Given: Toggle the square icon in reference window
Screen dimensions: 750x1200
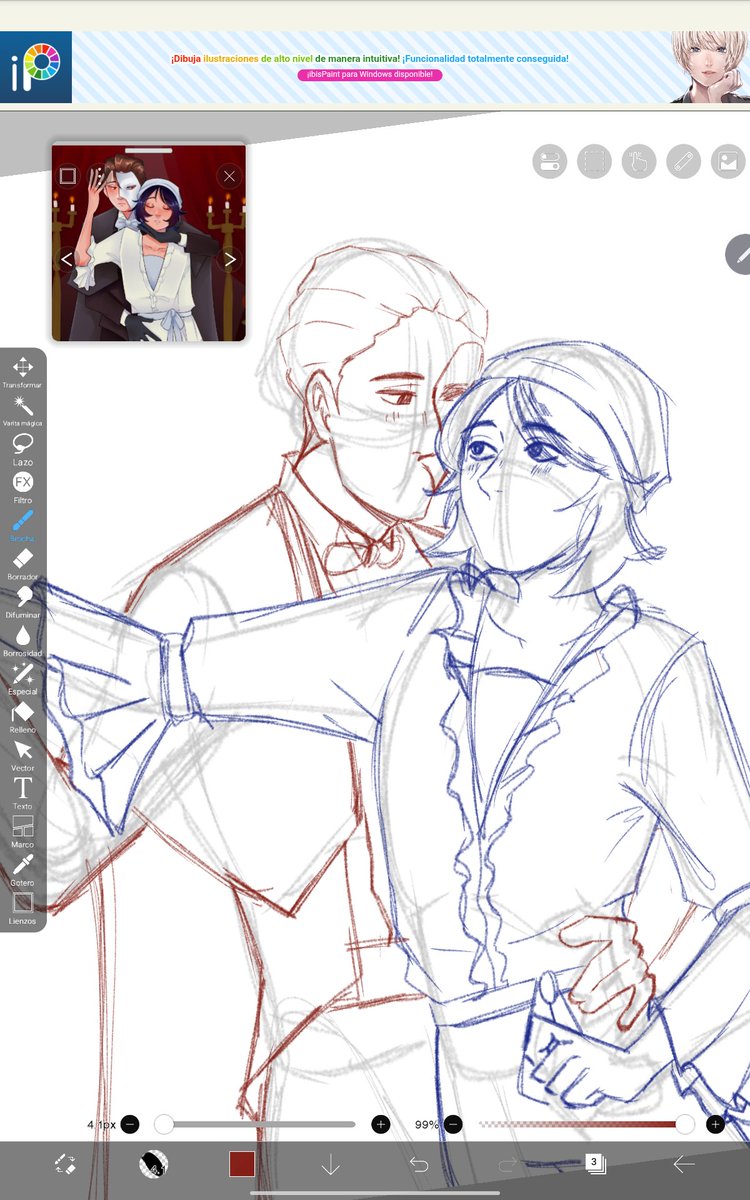Looking at the screenshot, I should tap(67, 176).
